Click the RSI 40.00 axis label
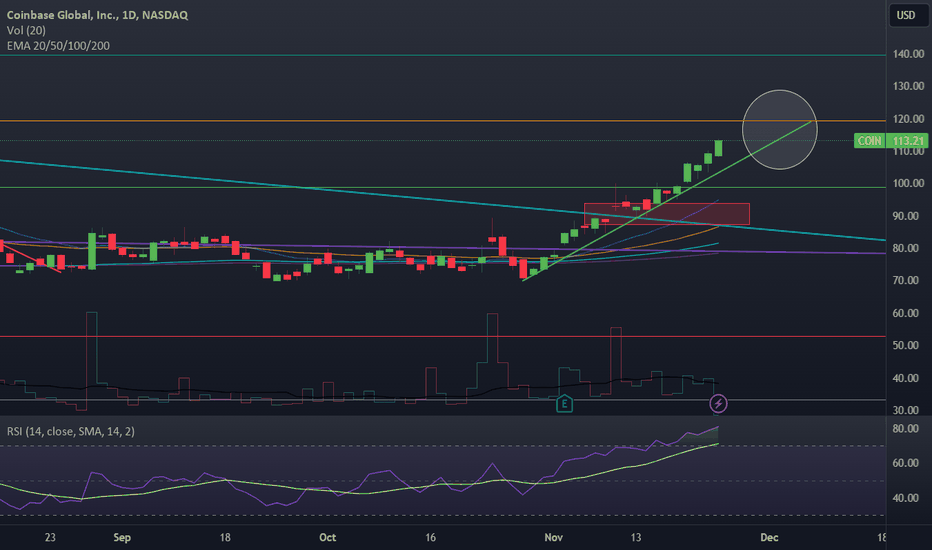The image size is (932, 550). (905, 498)
